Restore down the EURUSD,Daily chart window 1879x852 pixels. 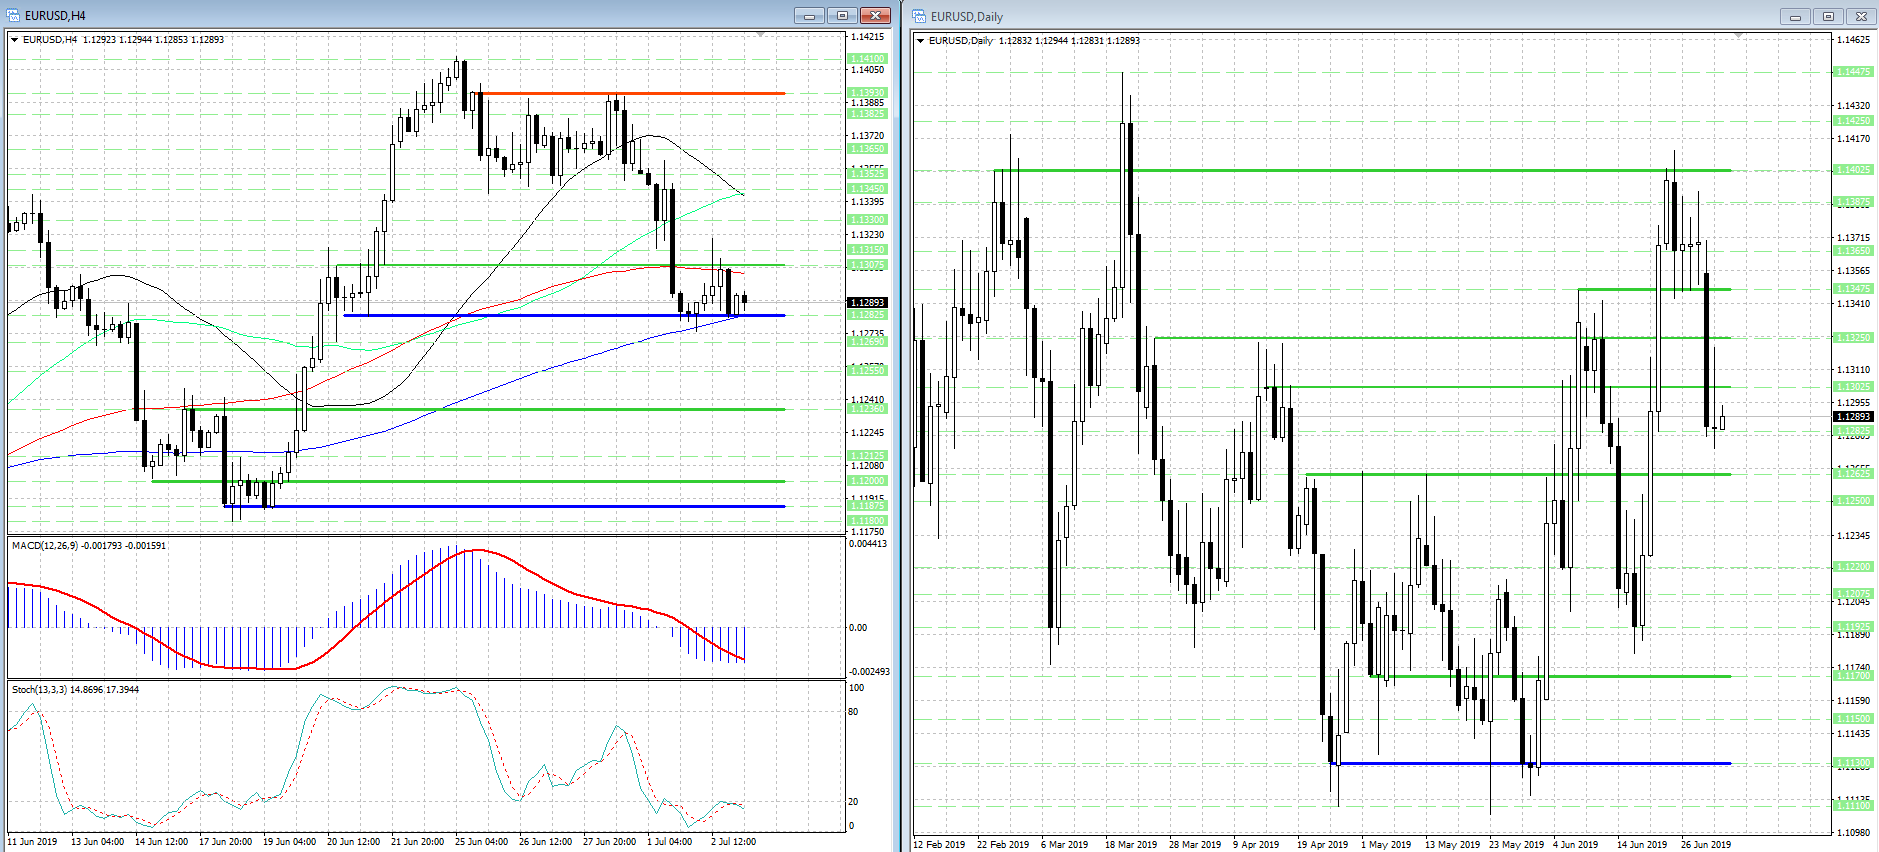pyautogui.click(x=1828, y=16)
